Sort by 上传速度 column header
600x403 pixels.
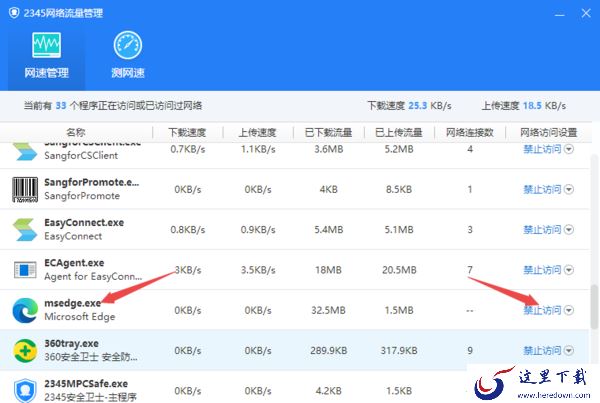point(258,132)
